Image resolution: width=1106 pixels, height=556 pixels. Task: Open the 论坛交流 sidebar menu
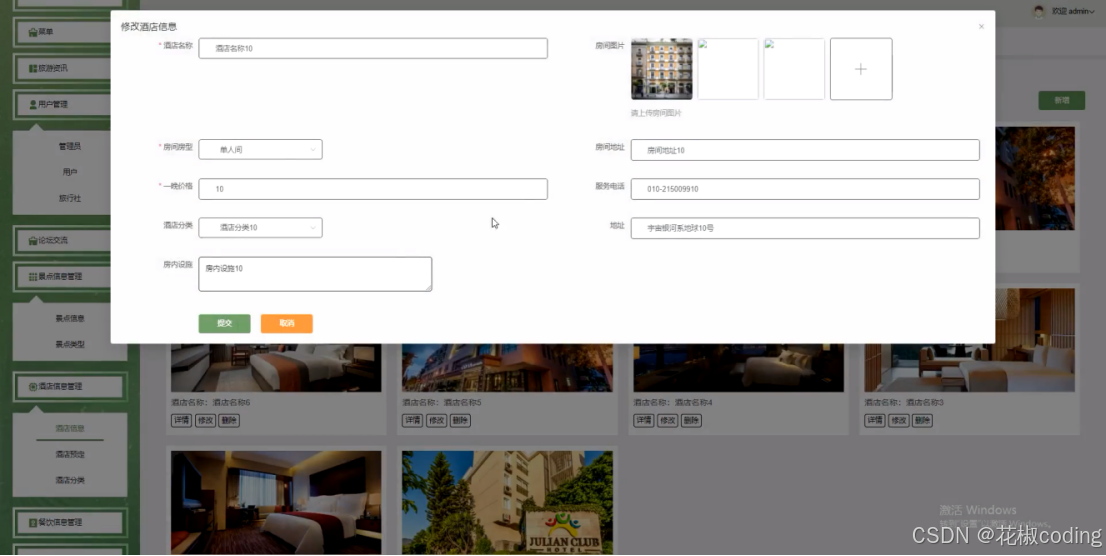[69, 241]
